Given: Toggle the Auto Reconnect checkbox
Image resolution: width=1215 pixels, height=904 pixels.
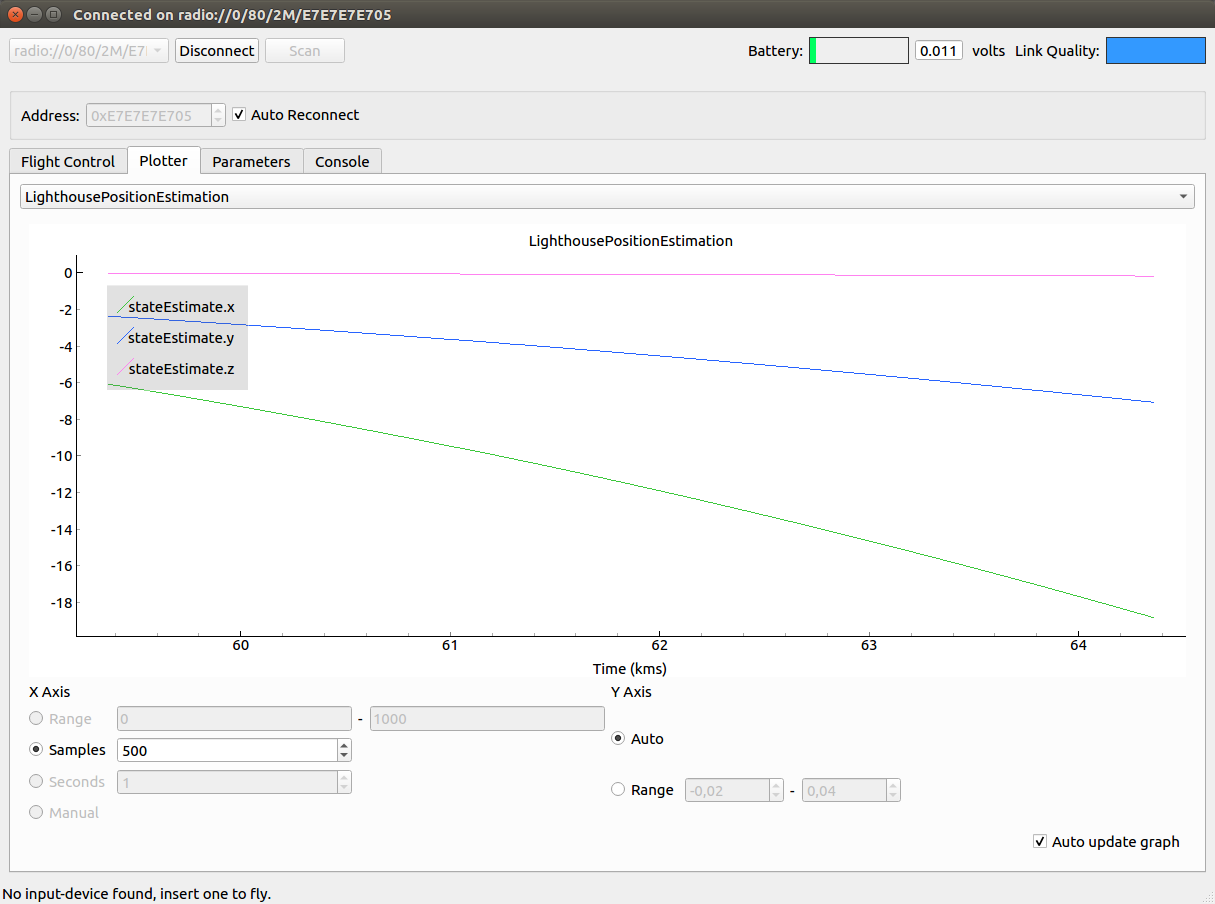Looking at the screenshot, I should click(x=239, y=115).
